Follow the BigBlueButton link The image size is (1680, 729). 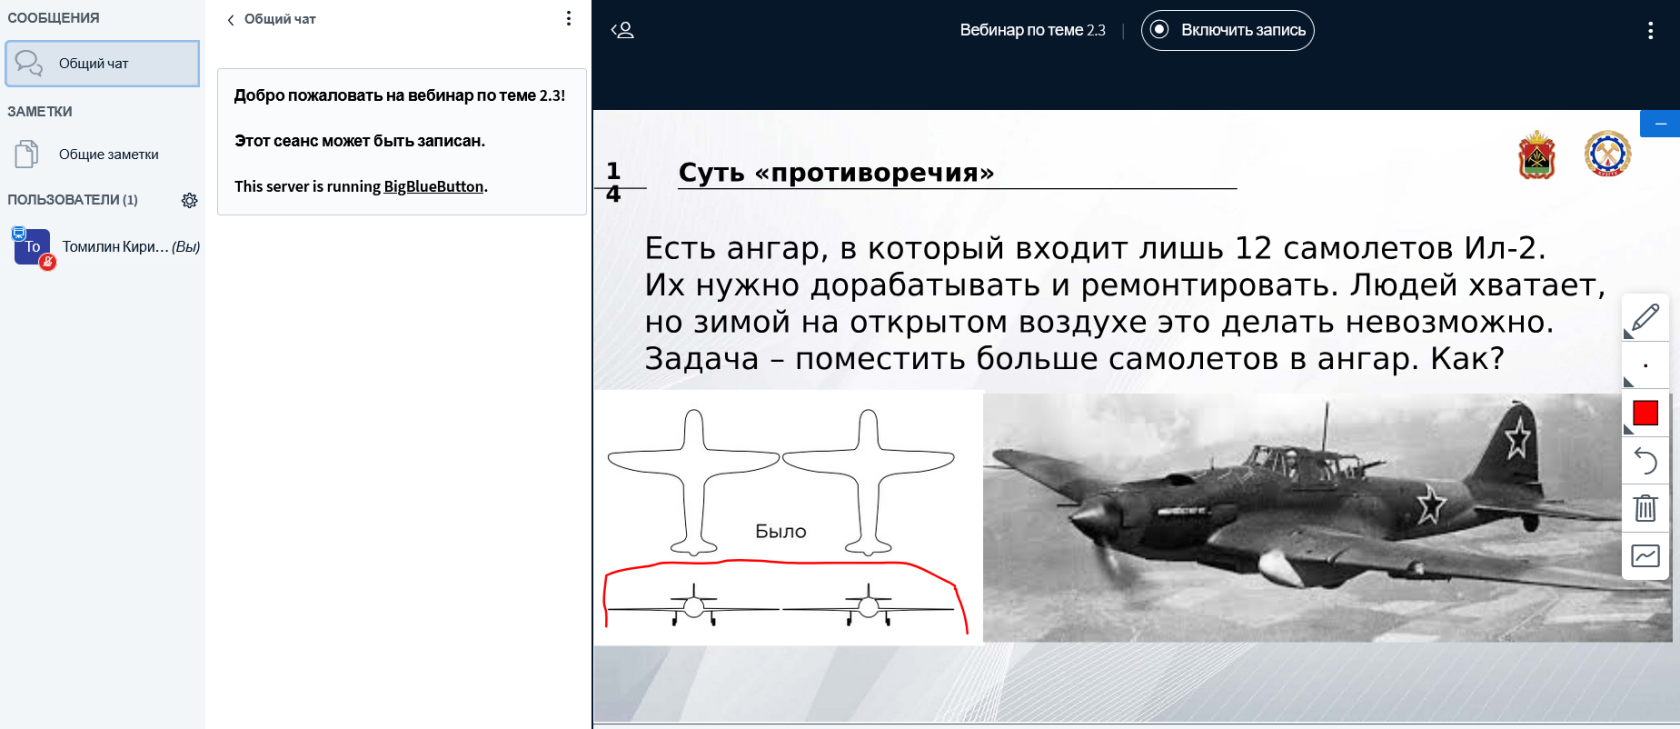tap(434, 186)
